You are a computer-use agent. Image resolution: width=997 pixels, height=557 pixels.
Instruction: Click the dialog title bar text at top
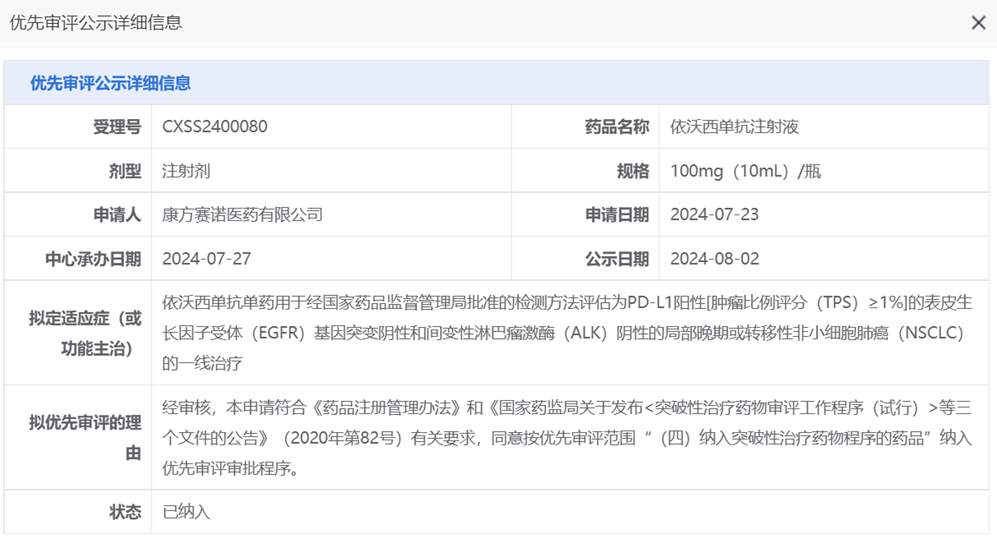pyautogui.click(x=96, y=23)
